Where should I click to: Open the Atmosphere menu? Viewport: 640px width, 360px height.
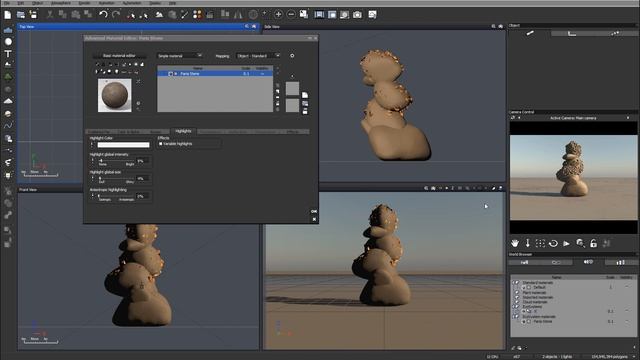coord(61,3)
